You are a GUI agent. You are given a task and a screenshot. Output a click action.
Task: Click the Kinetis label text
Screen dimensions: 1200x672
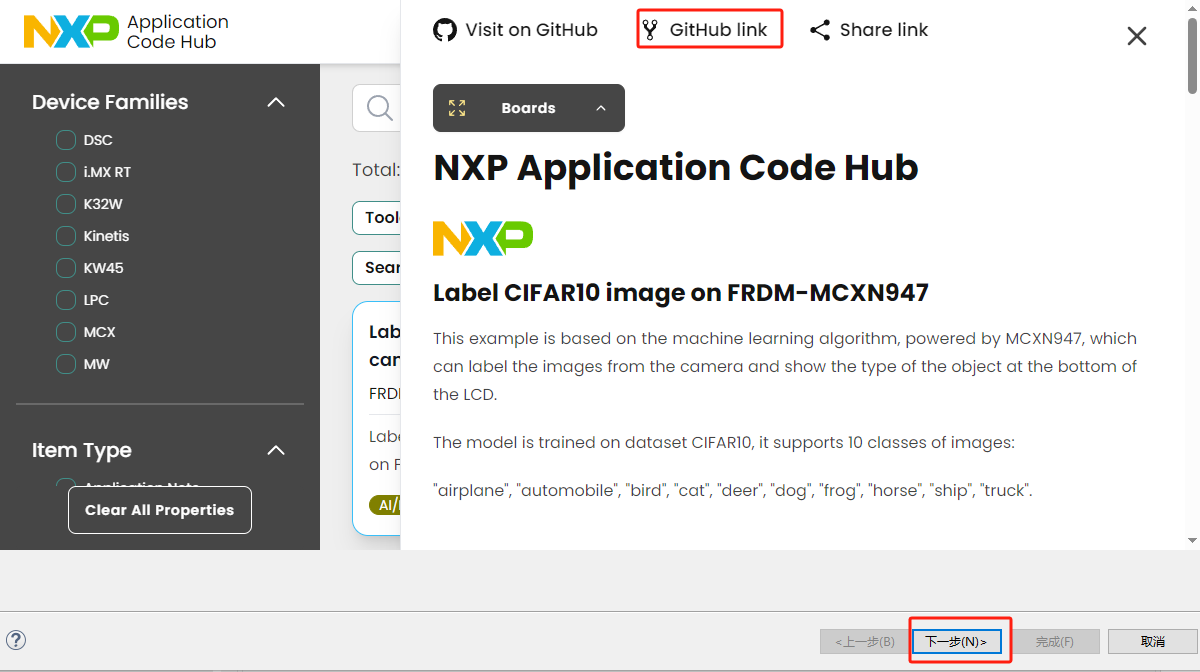point(106,236)
